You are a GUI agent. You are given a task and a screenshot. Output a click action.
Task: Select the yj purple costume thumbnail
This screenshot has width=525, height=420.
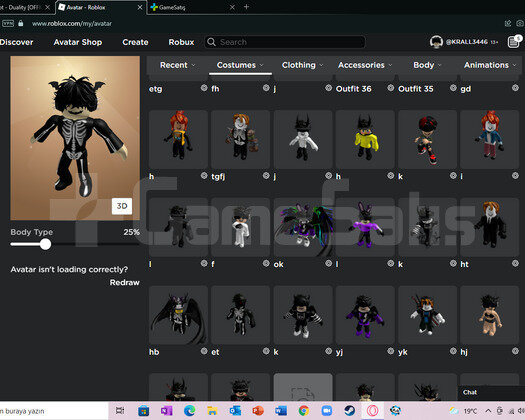365,315
